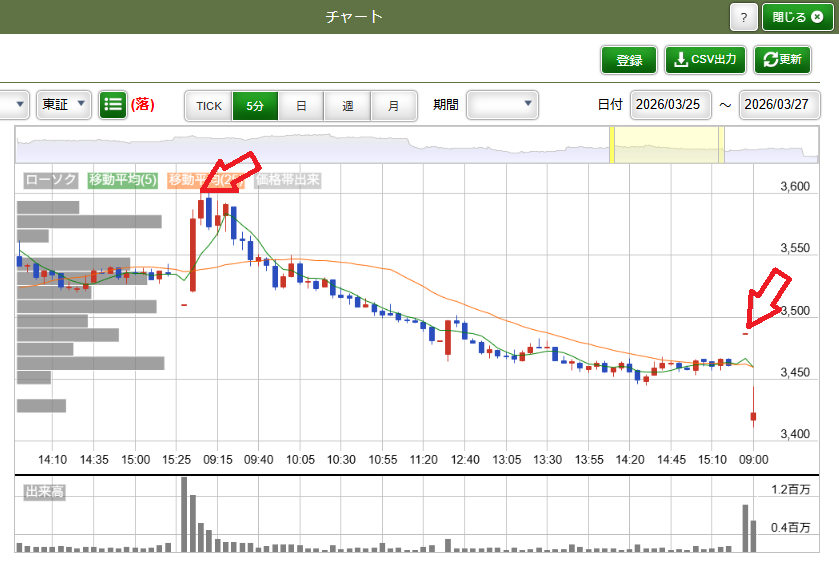839x579 pixels.
Task: Toggle the 価格帯出来 legend
Action: [x=287, y=180]
